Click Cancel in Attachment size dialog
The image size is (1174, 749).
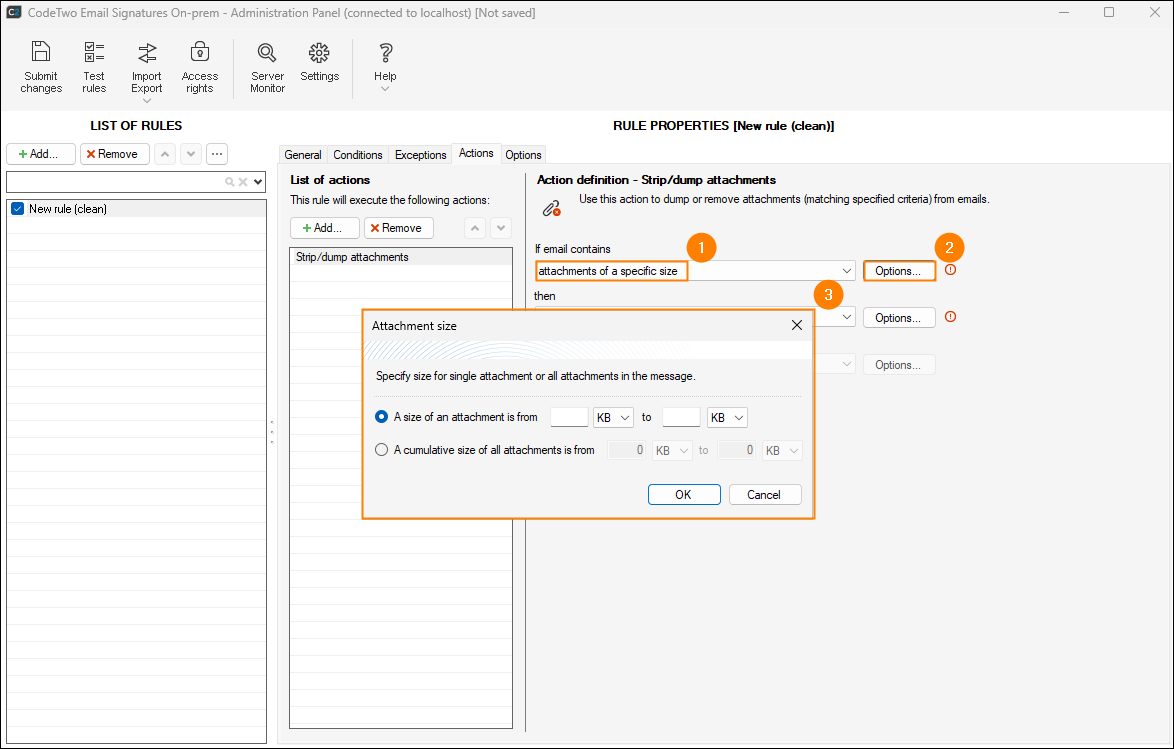[764, 495]
